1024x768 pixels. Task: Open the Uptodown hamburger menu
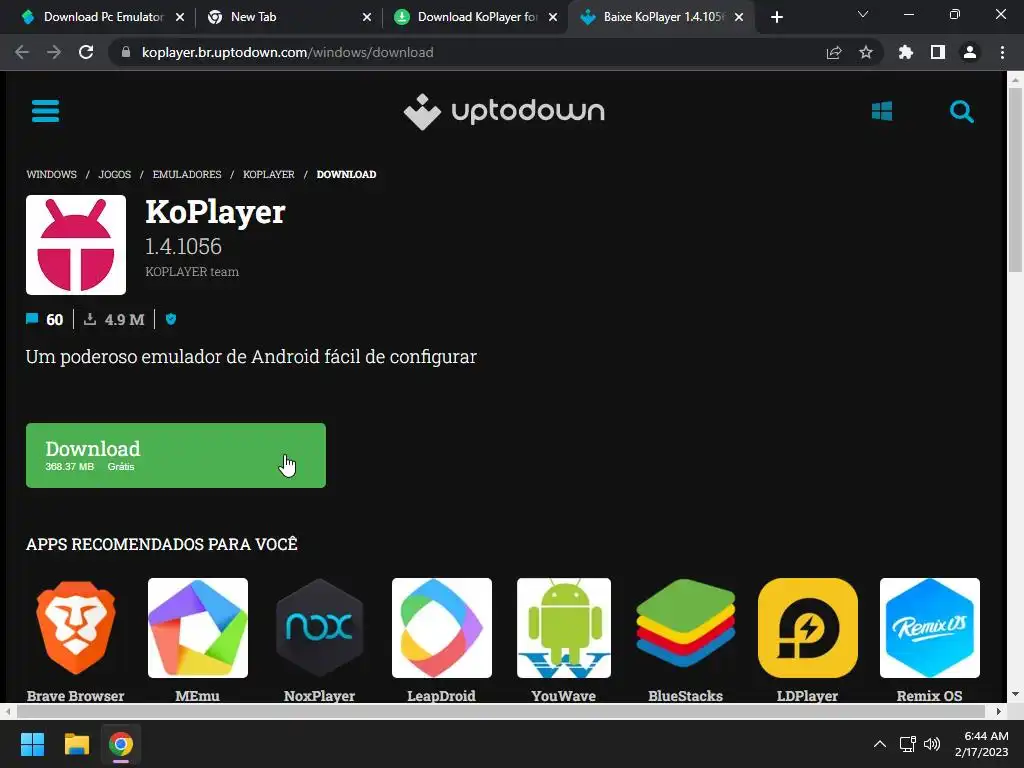click(x=46, y=111)
